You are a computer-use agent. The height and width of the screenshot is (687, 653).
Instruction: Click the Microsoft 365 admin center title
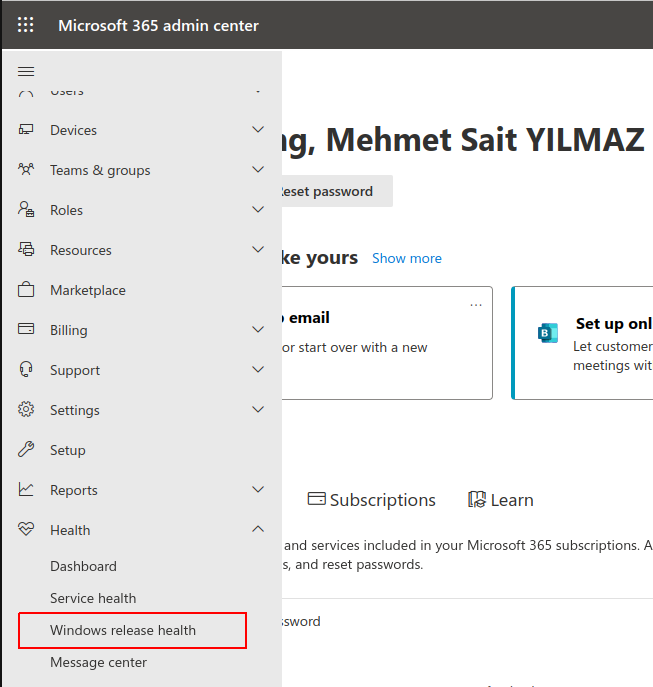(158, 25)
